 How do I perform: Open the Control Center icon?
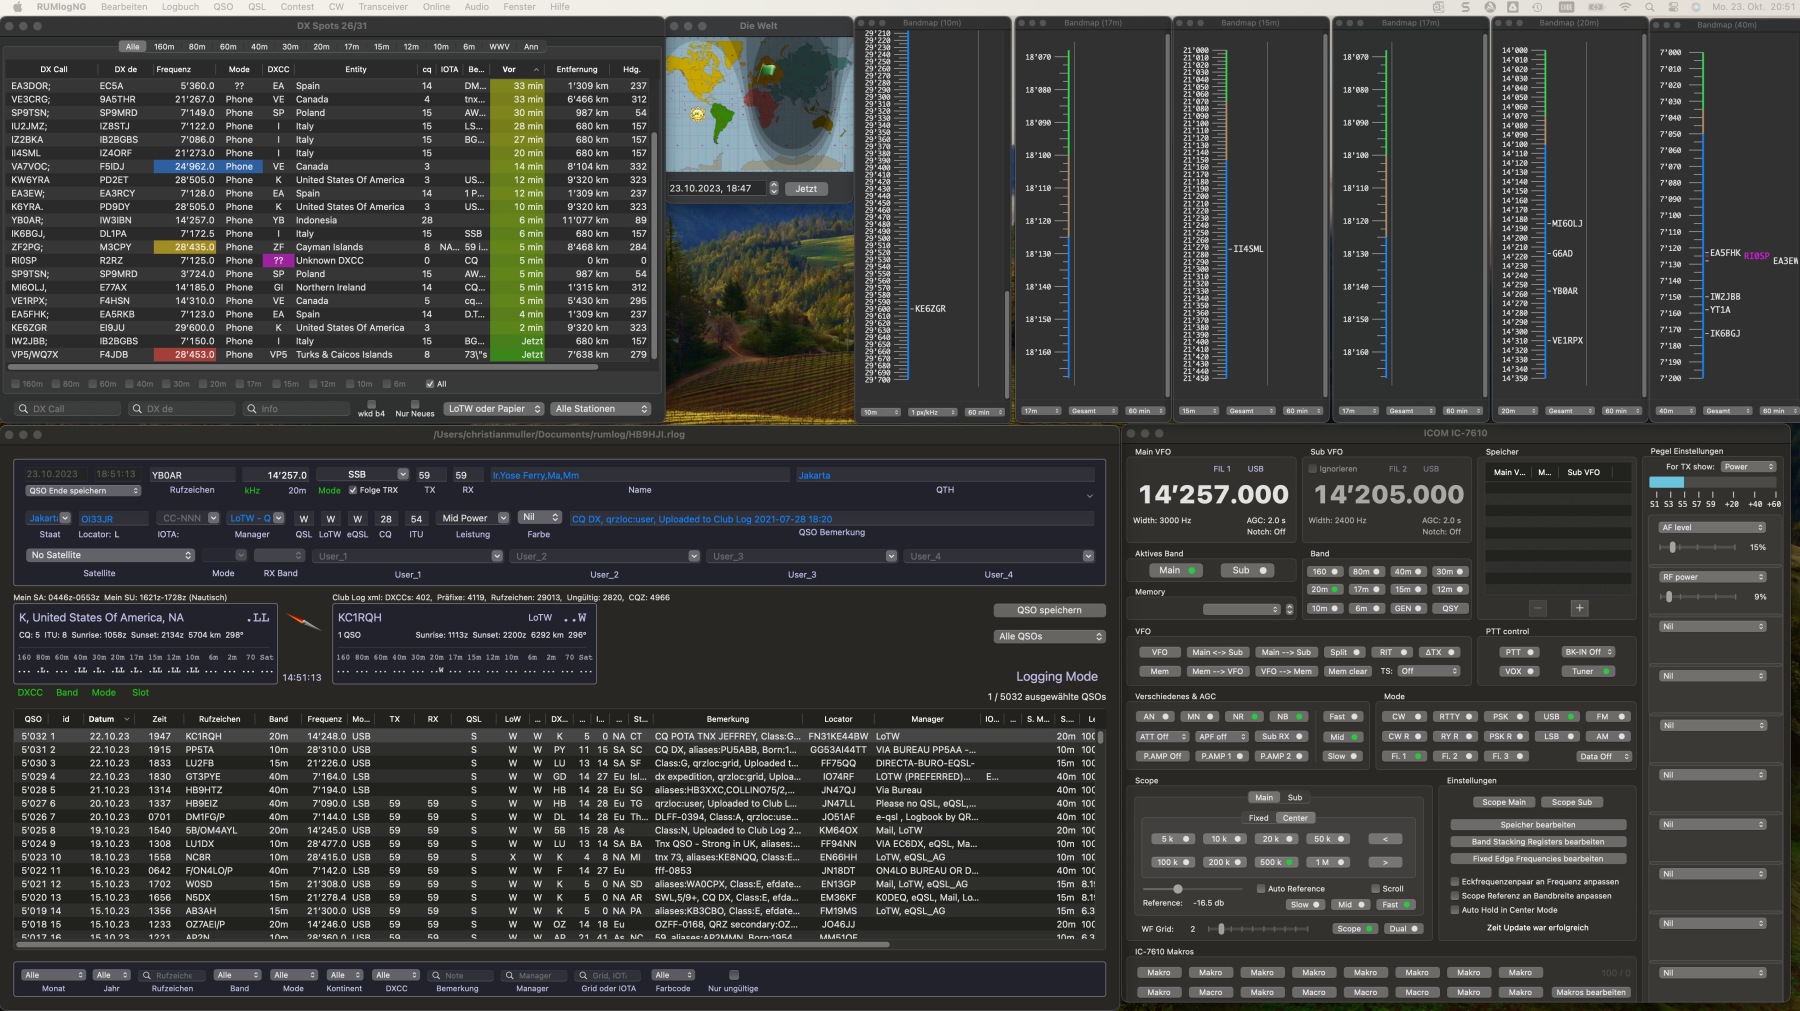tap(1673, 7)
